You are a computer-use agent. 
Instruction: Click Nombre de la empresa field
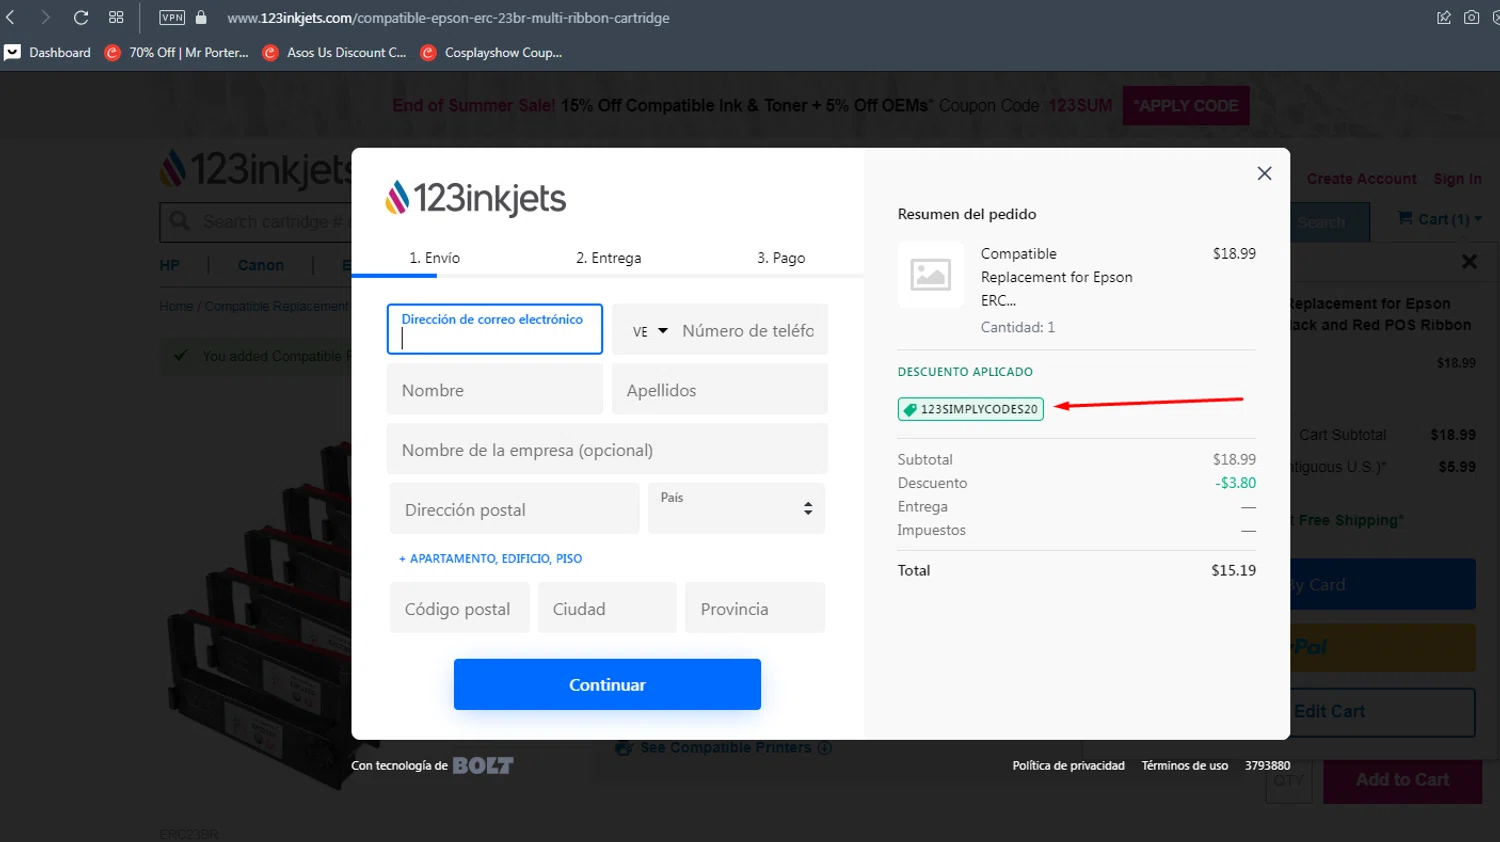607,449
